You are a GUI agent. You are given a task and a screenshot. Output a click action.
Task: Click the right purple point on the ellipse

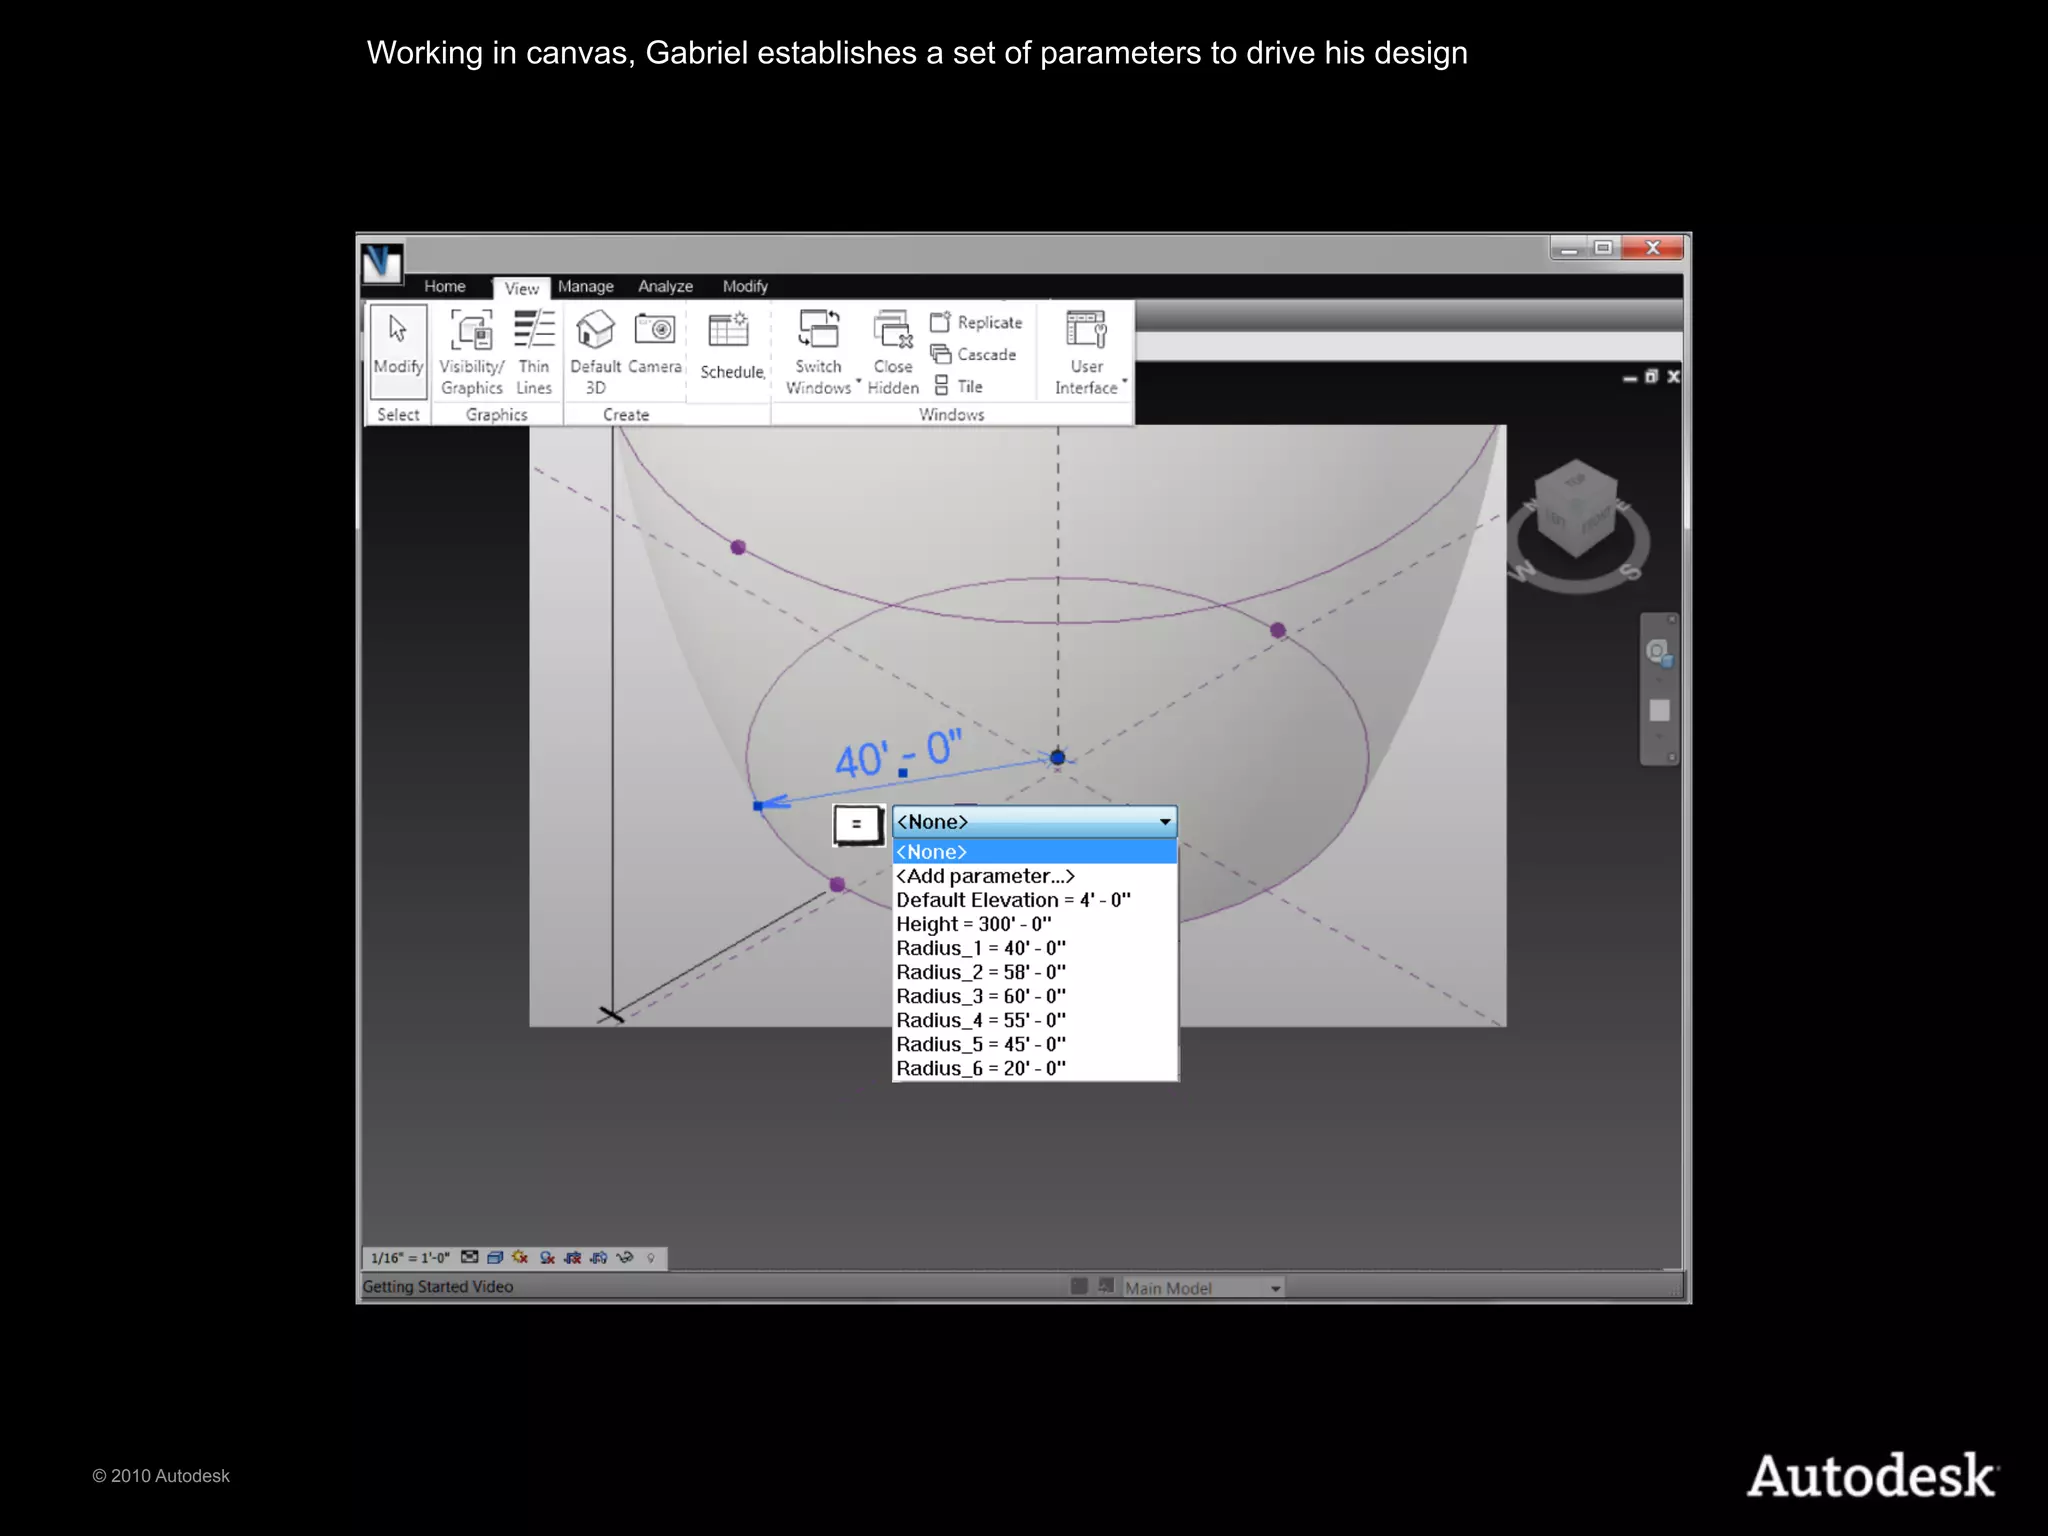1278,630
